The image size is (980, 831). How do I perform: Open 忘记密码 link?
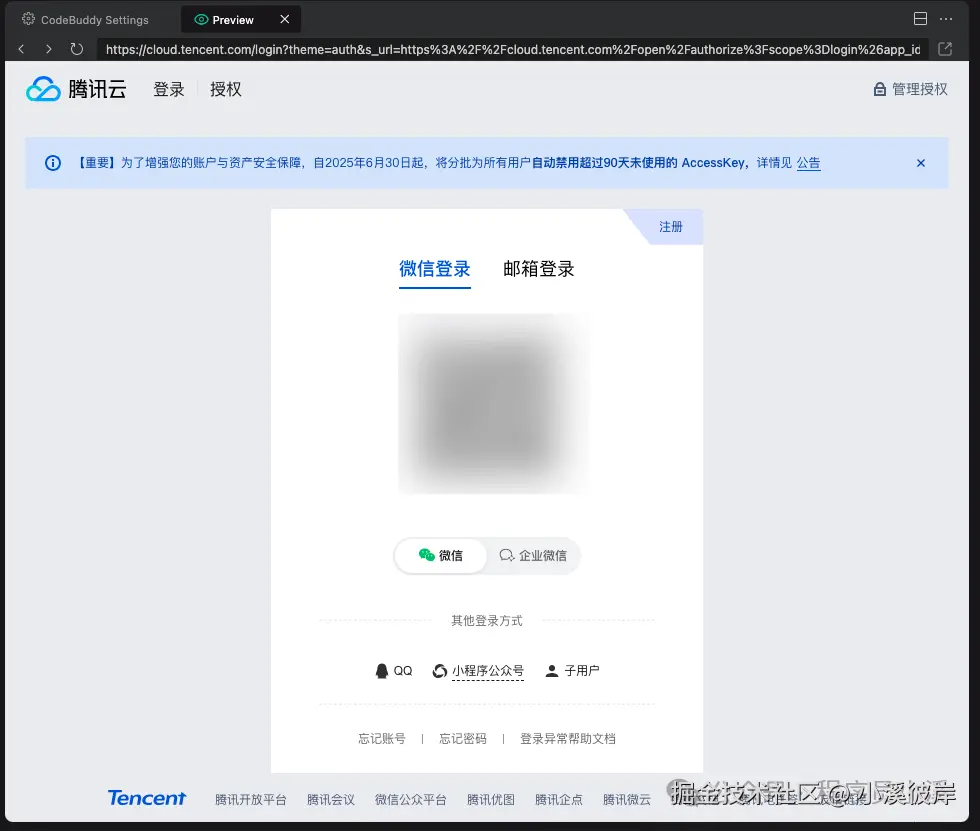tap(462, 739)
